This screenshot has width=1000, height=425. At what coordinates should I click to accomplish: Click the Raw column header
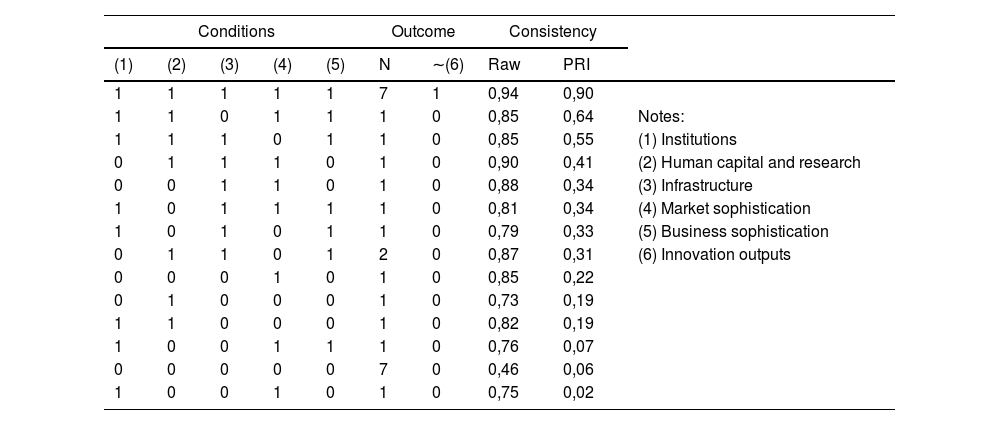point(503,66)
